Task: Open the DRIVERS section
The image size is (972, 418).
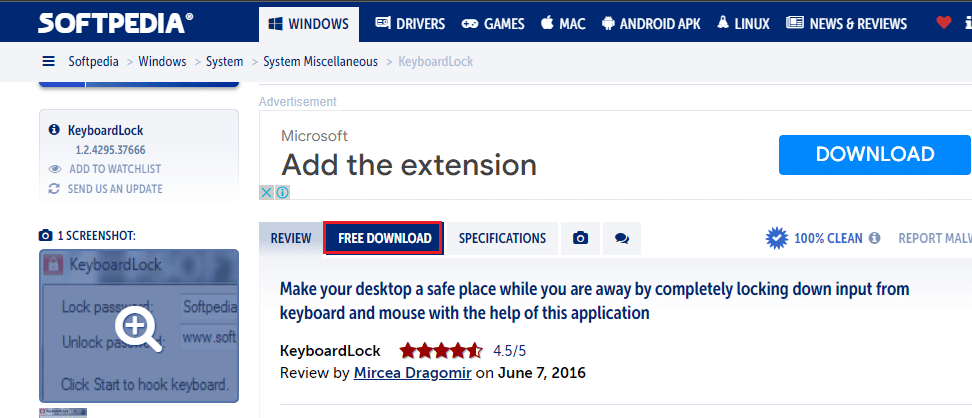Action: click(x=410, y=24)
